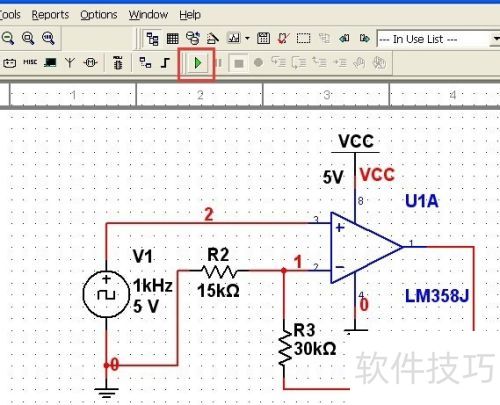The image size is (500, 405).
Task: Click Remove All Breakpoints icon
Action: tap(379, 63)
